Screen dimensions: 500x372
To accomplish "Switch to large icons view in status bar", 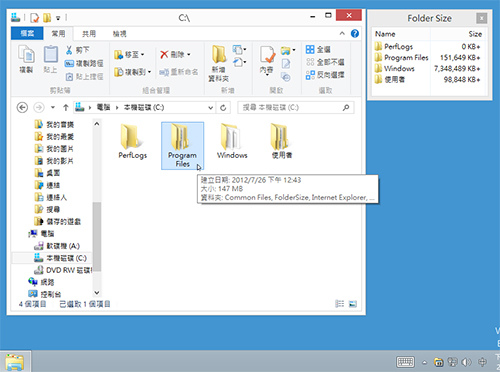I will pyautogui.click(x=353, y=304).
